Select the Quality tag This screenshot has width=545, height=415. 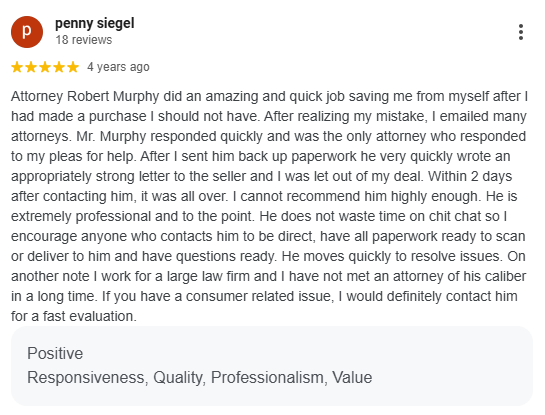pos(179,377)
